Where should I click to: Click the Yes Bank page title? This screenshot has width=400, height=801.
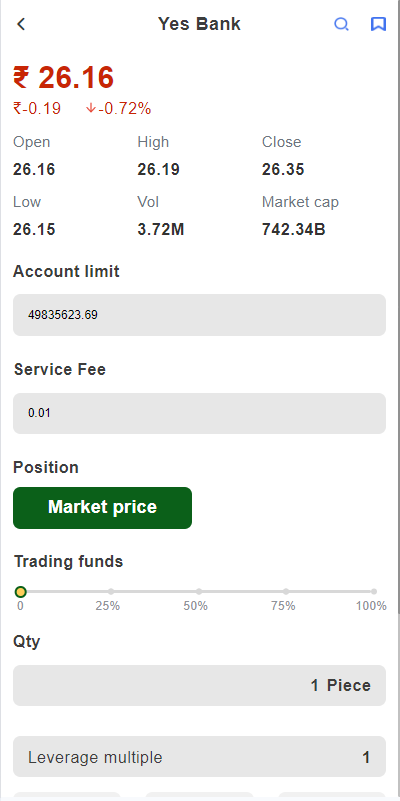tap(199, 24)
